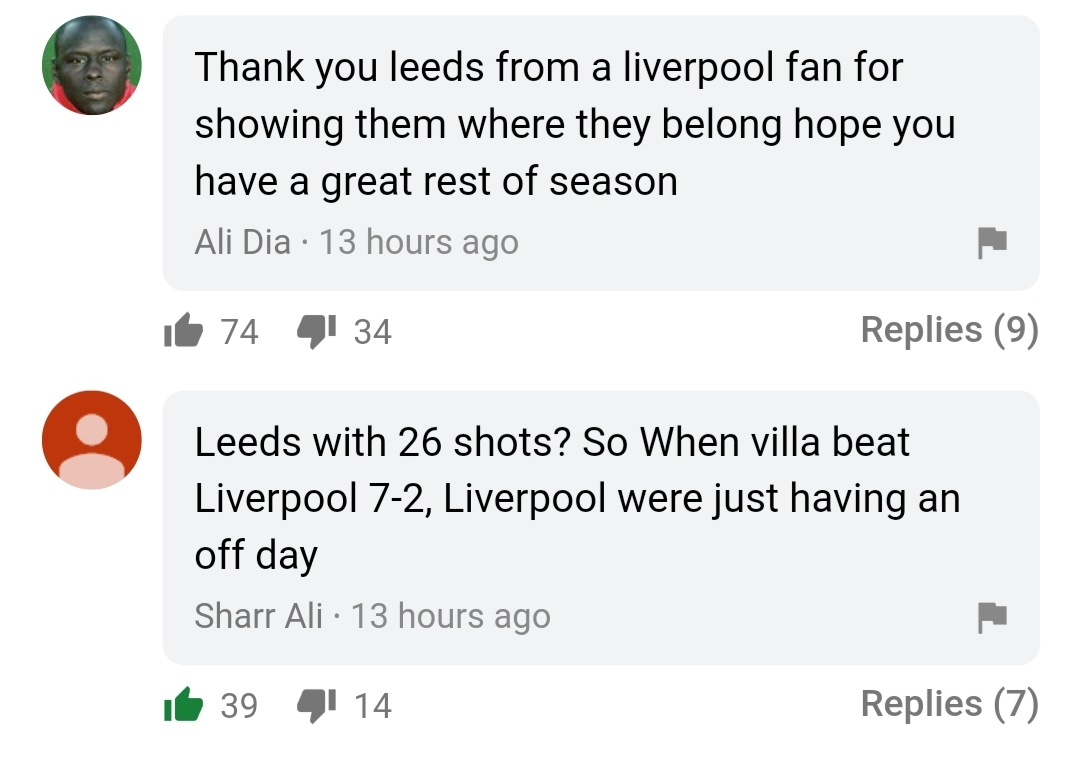Click the 34 dislikes count
Image resolution: width=1077 pixels, height=761 pixels.
coord(372,332)
